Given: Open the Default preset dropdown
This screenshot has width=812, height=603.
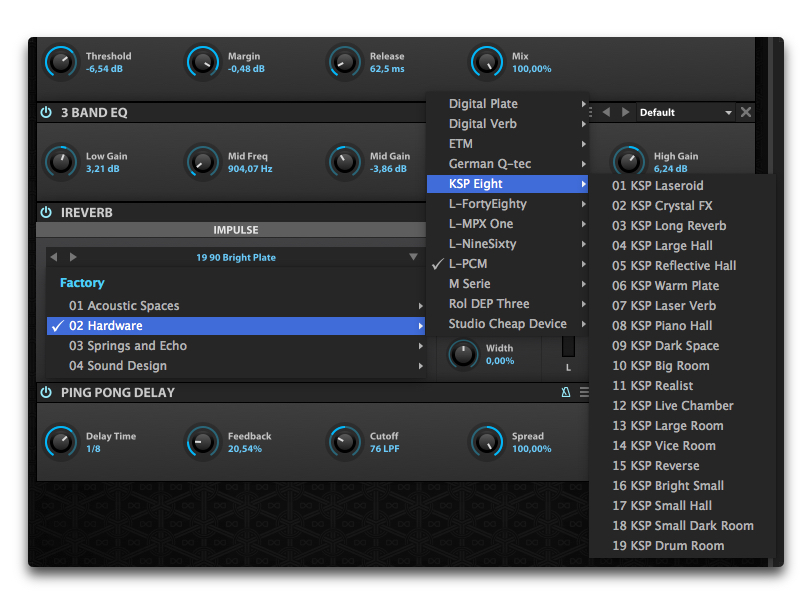Looking at the screenshot, I should pyautogui.click(x=686, y=112).
